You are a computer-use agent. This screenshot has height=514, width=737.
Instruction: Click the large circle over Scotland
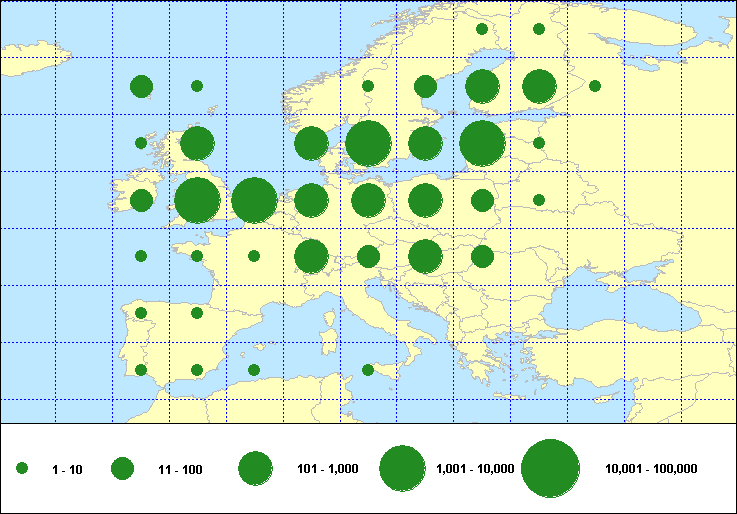coord(197,143)
